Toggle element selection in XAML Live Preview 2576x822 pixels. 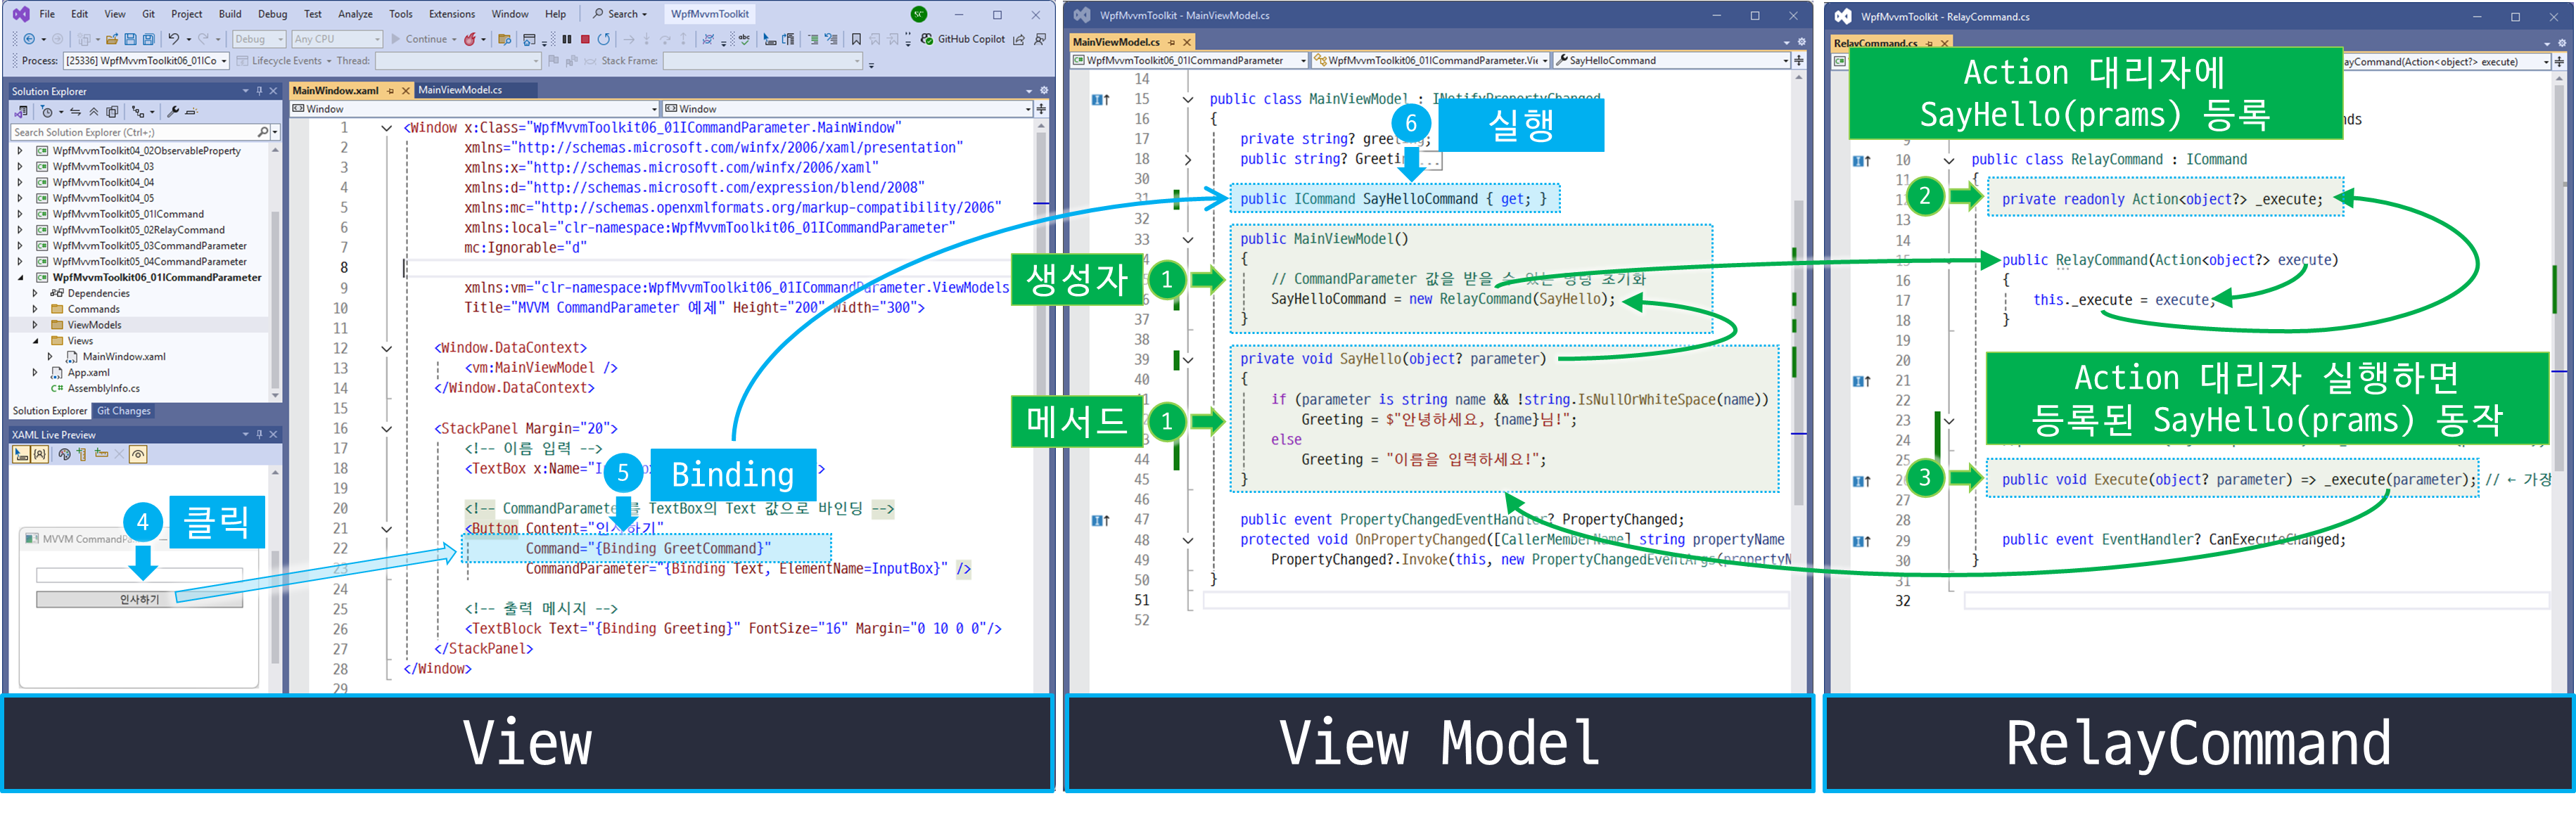[21, 454]
